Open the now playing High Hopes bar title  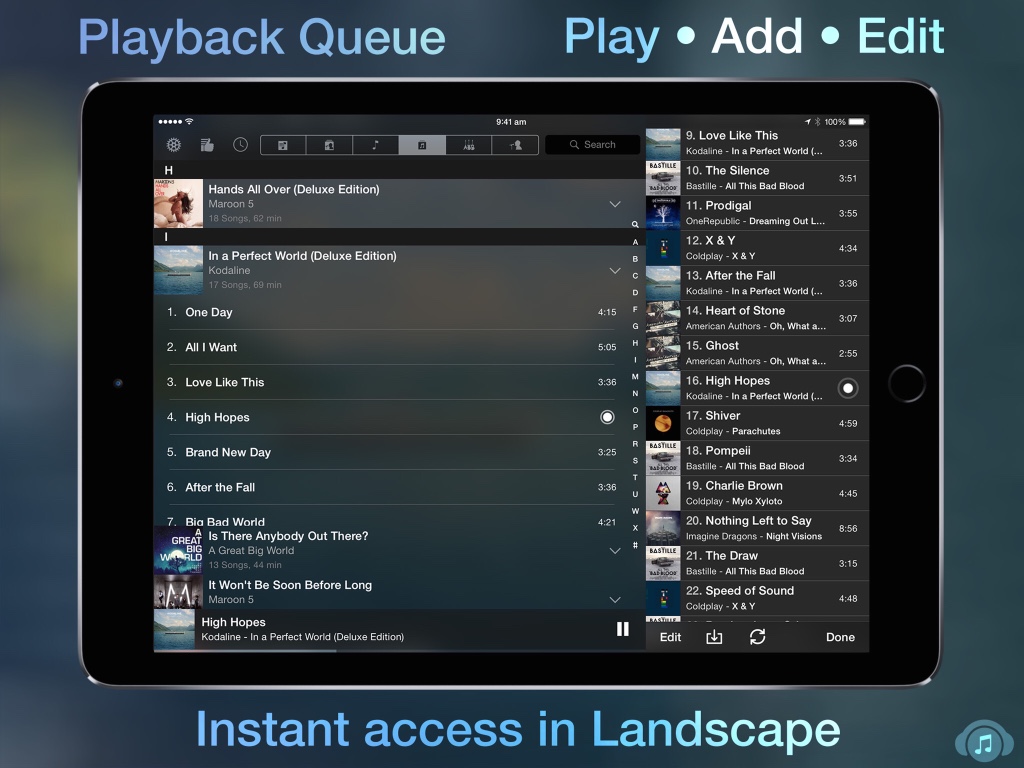233,622
